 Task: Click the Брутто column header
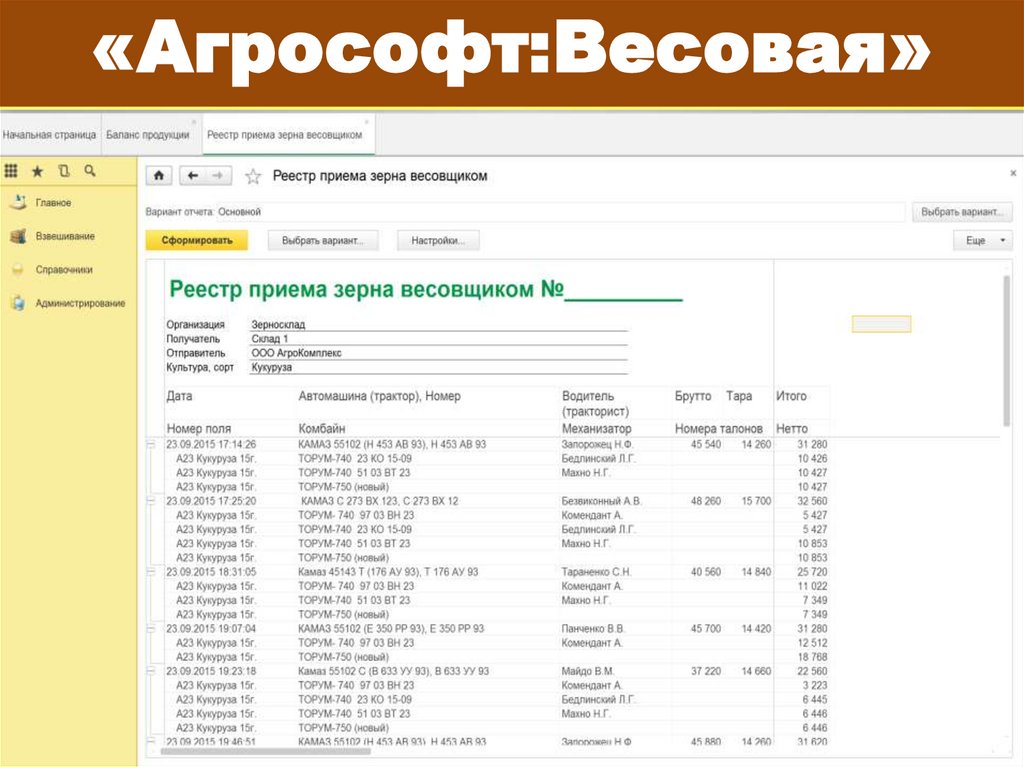click(x=693, y=396)
